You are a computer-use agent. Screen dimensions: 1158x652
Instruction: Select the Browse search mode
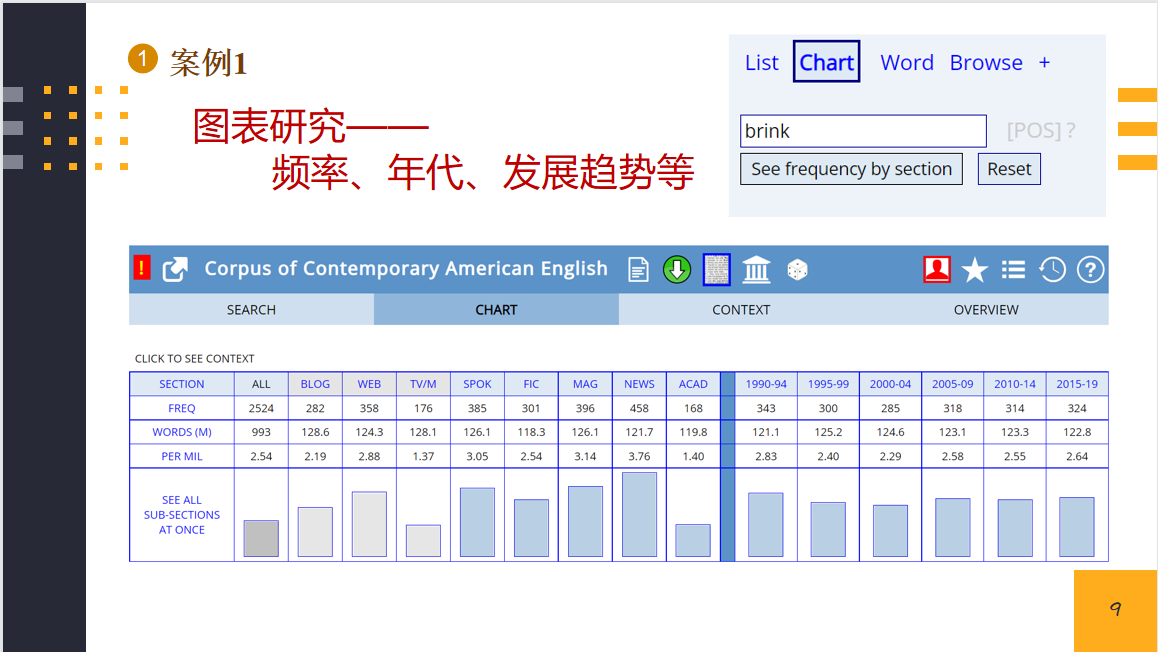coord(986,63)
